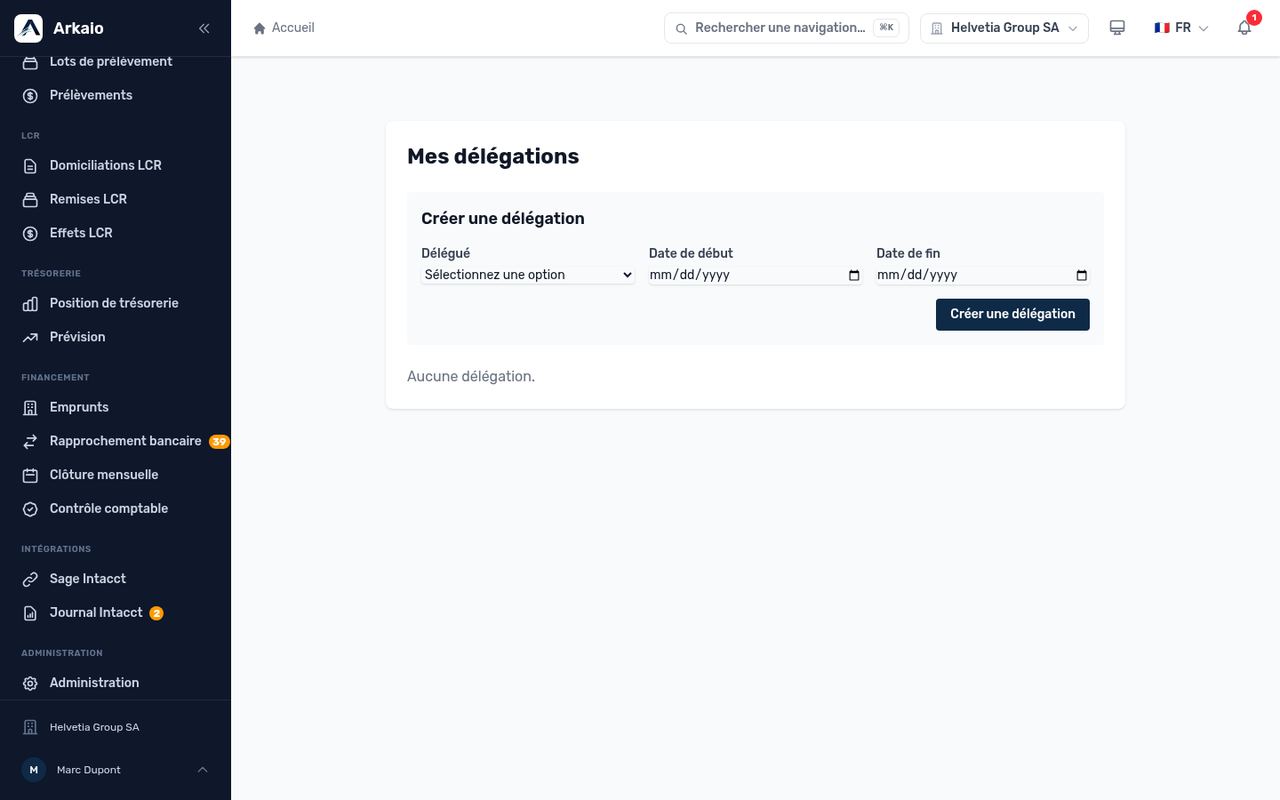Open the FR language dropdown
Viewport: 1280px width, 800px height.
tap(1181, 28)
